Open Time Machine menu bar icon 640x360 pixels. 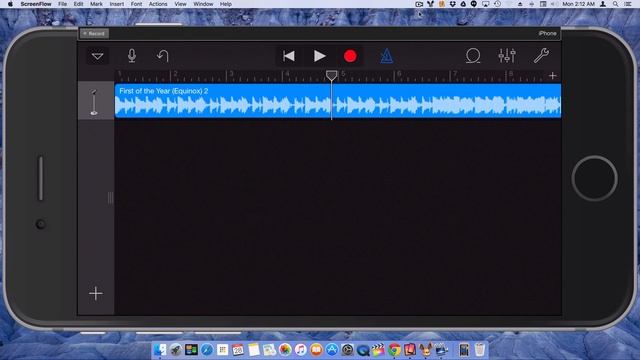[497, 4]
